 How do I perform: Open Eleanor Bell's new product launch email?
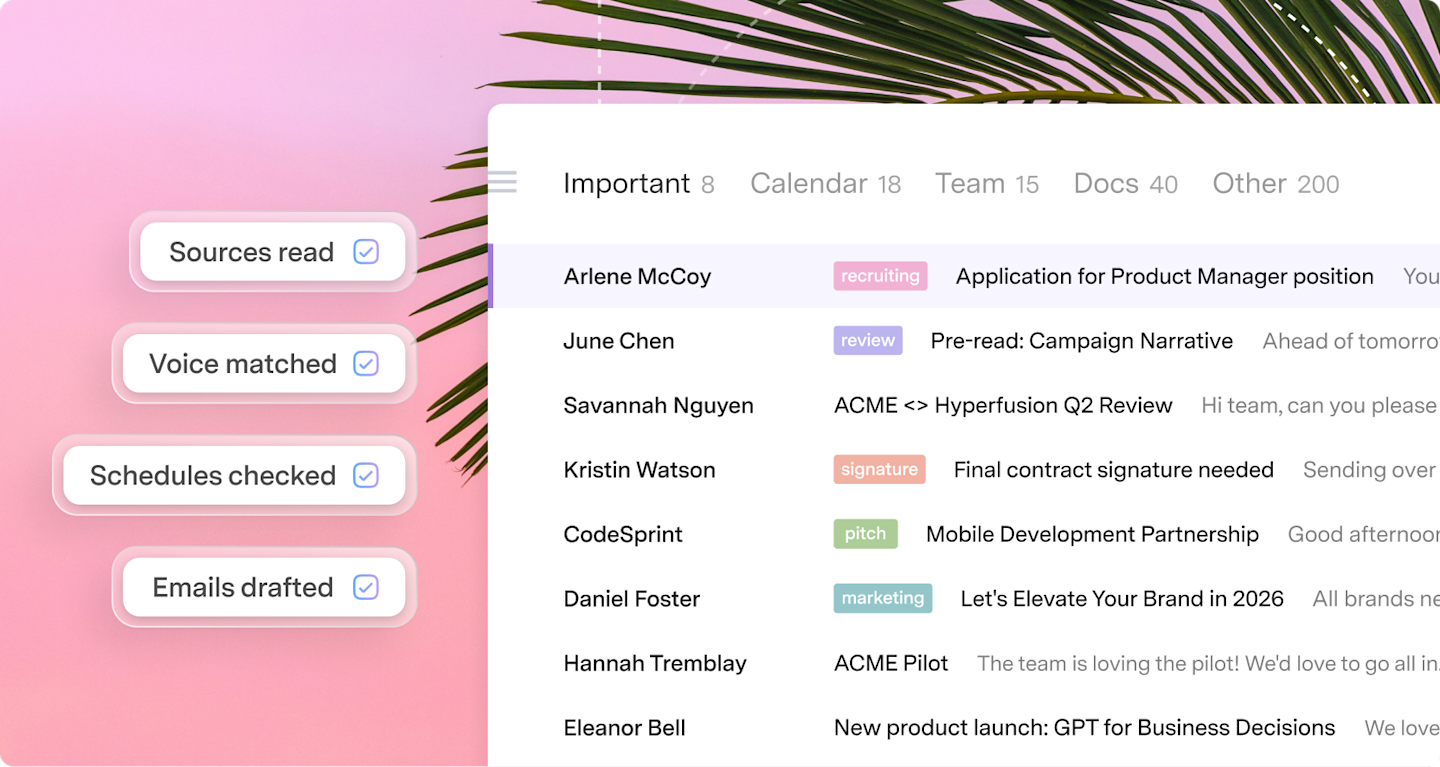964,728
